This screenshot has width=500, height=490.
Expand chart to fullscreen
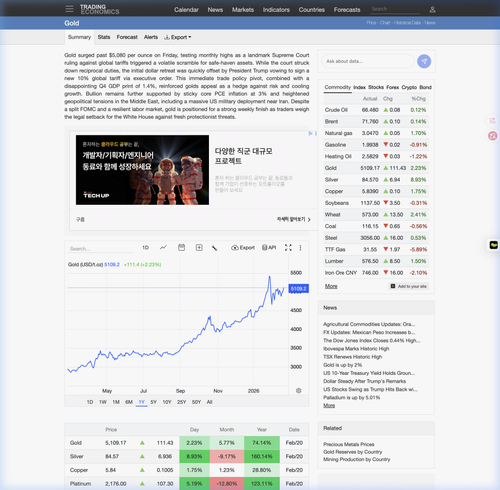point(288,247)
